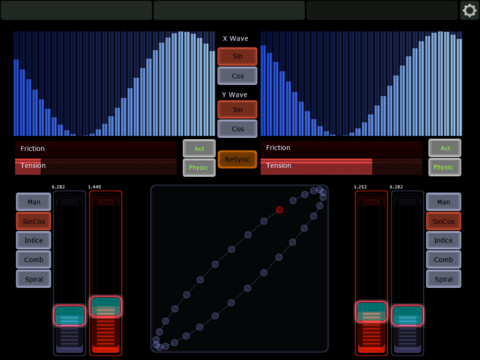Activate SinCos mode on the right panel
The image size is (480, 360).
(x=444, y=221)
